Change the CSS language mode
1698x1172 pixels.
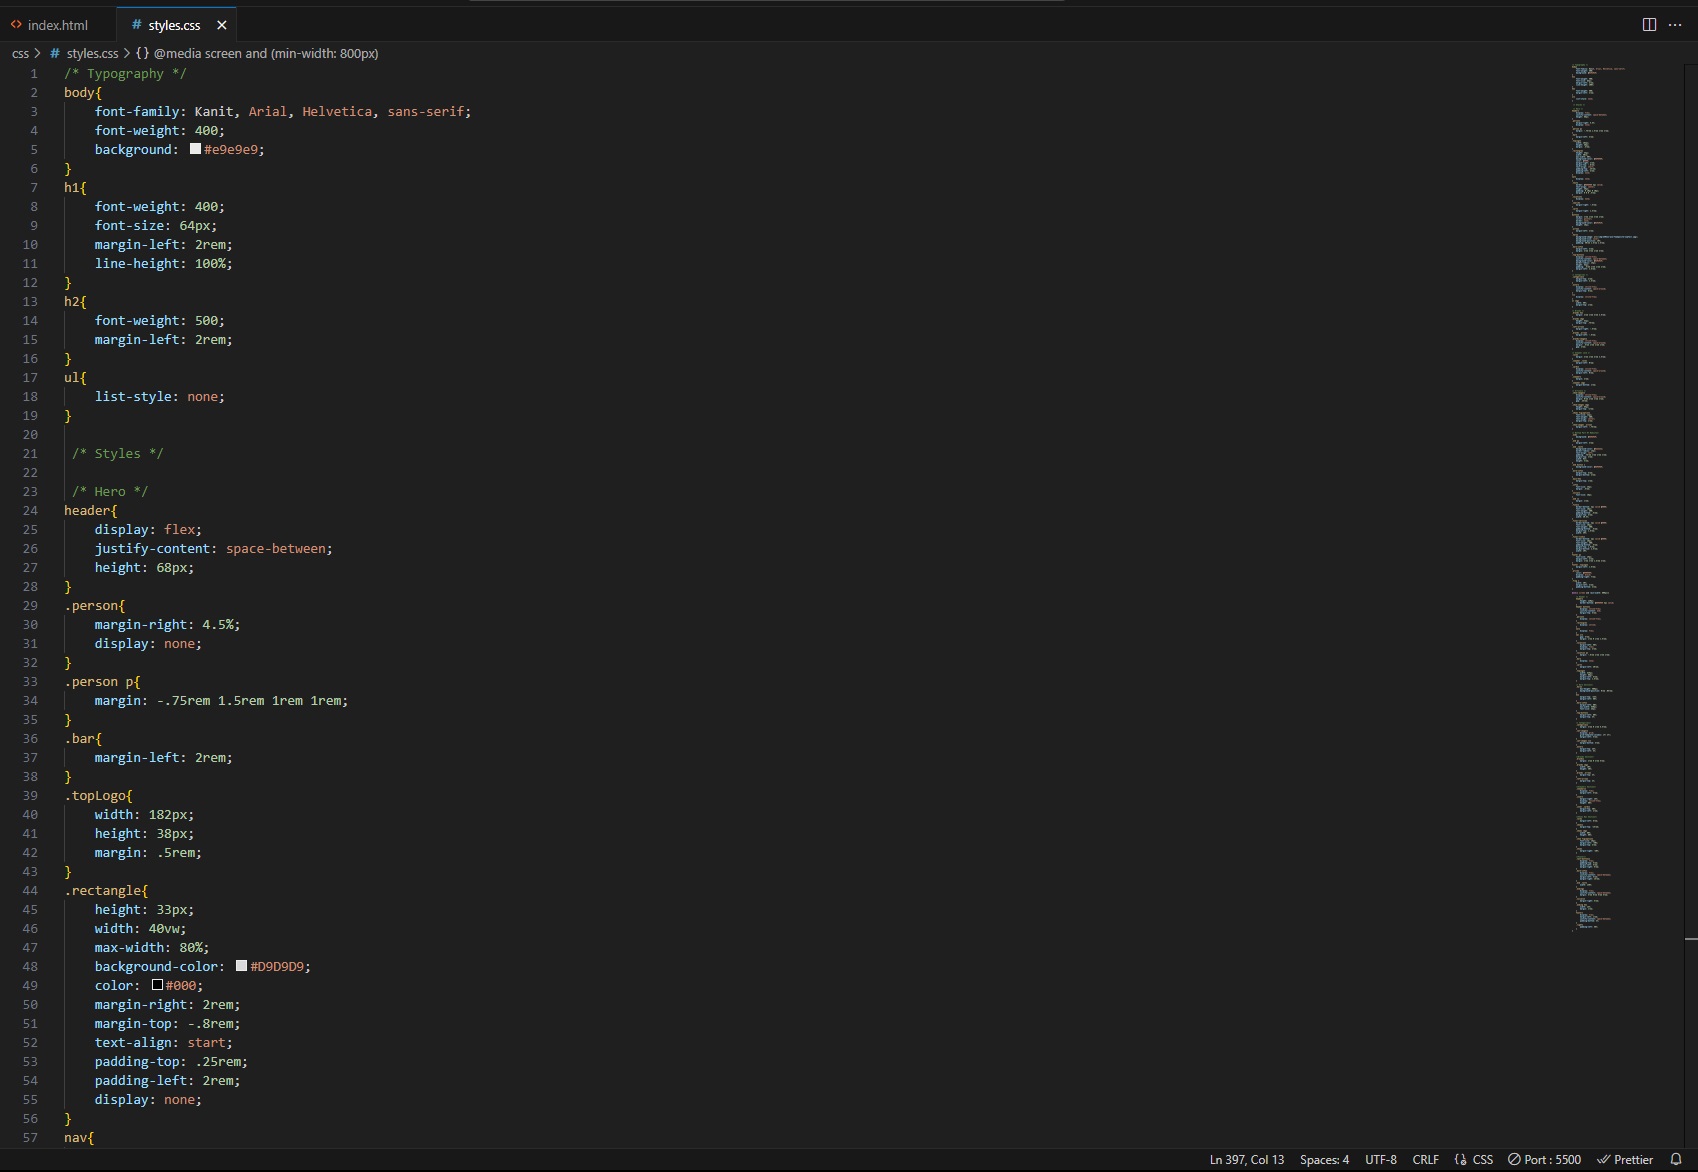(x=1473, y=1160)
